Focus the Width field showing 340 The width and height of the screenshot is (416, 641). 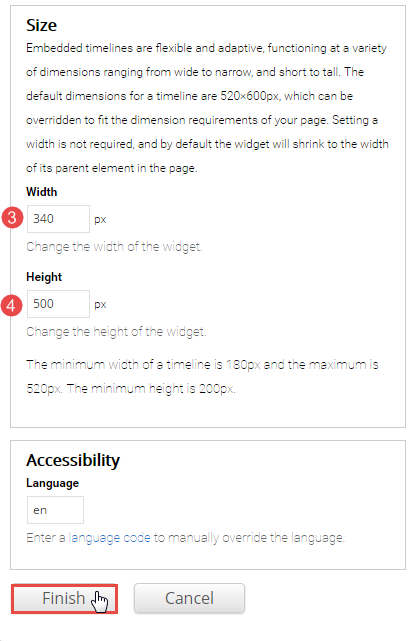tap(58, 219)
